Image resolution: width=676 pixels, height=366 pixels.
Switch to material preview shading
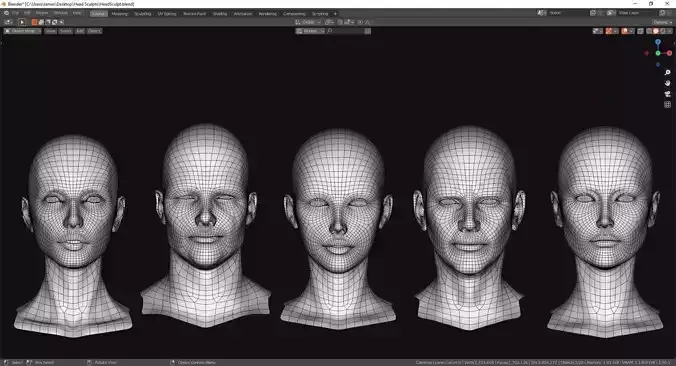663,31
